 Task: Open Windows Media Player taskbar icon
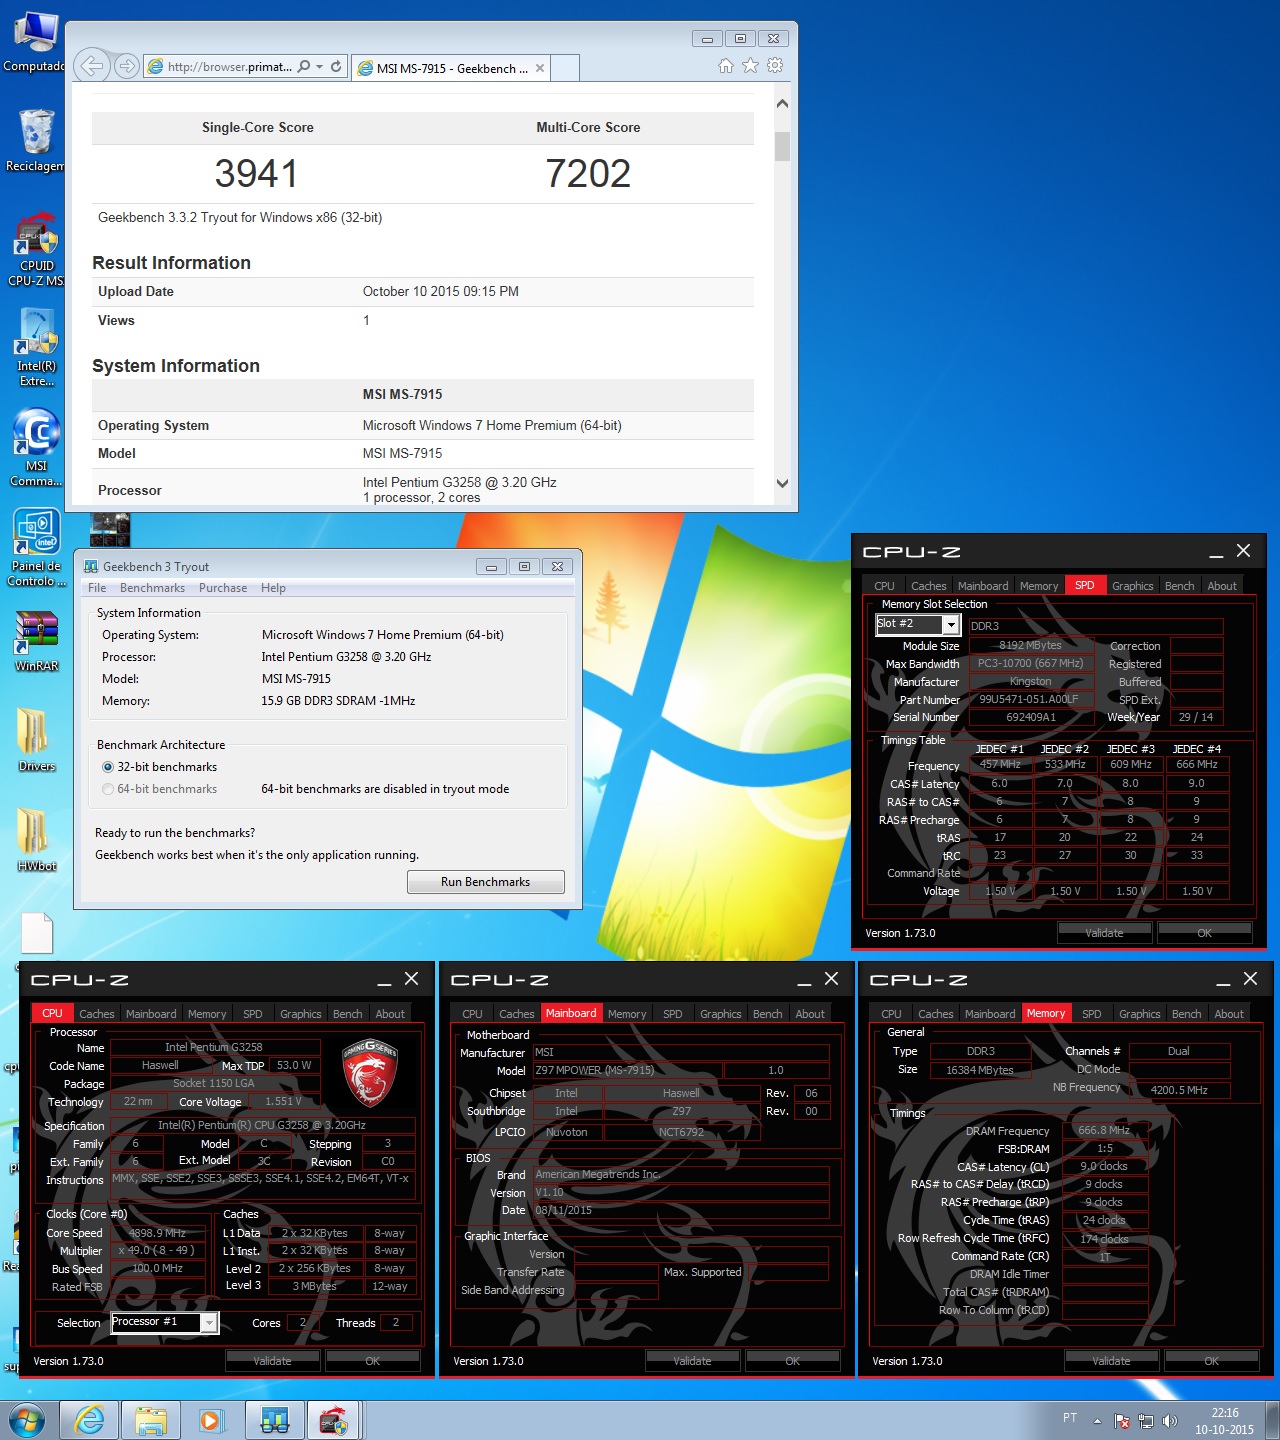tap(210, 1420)
